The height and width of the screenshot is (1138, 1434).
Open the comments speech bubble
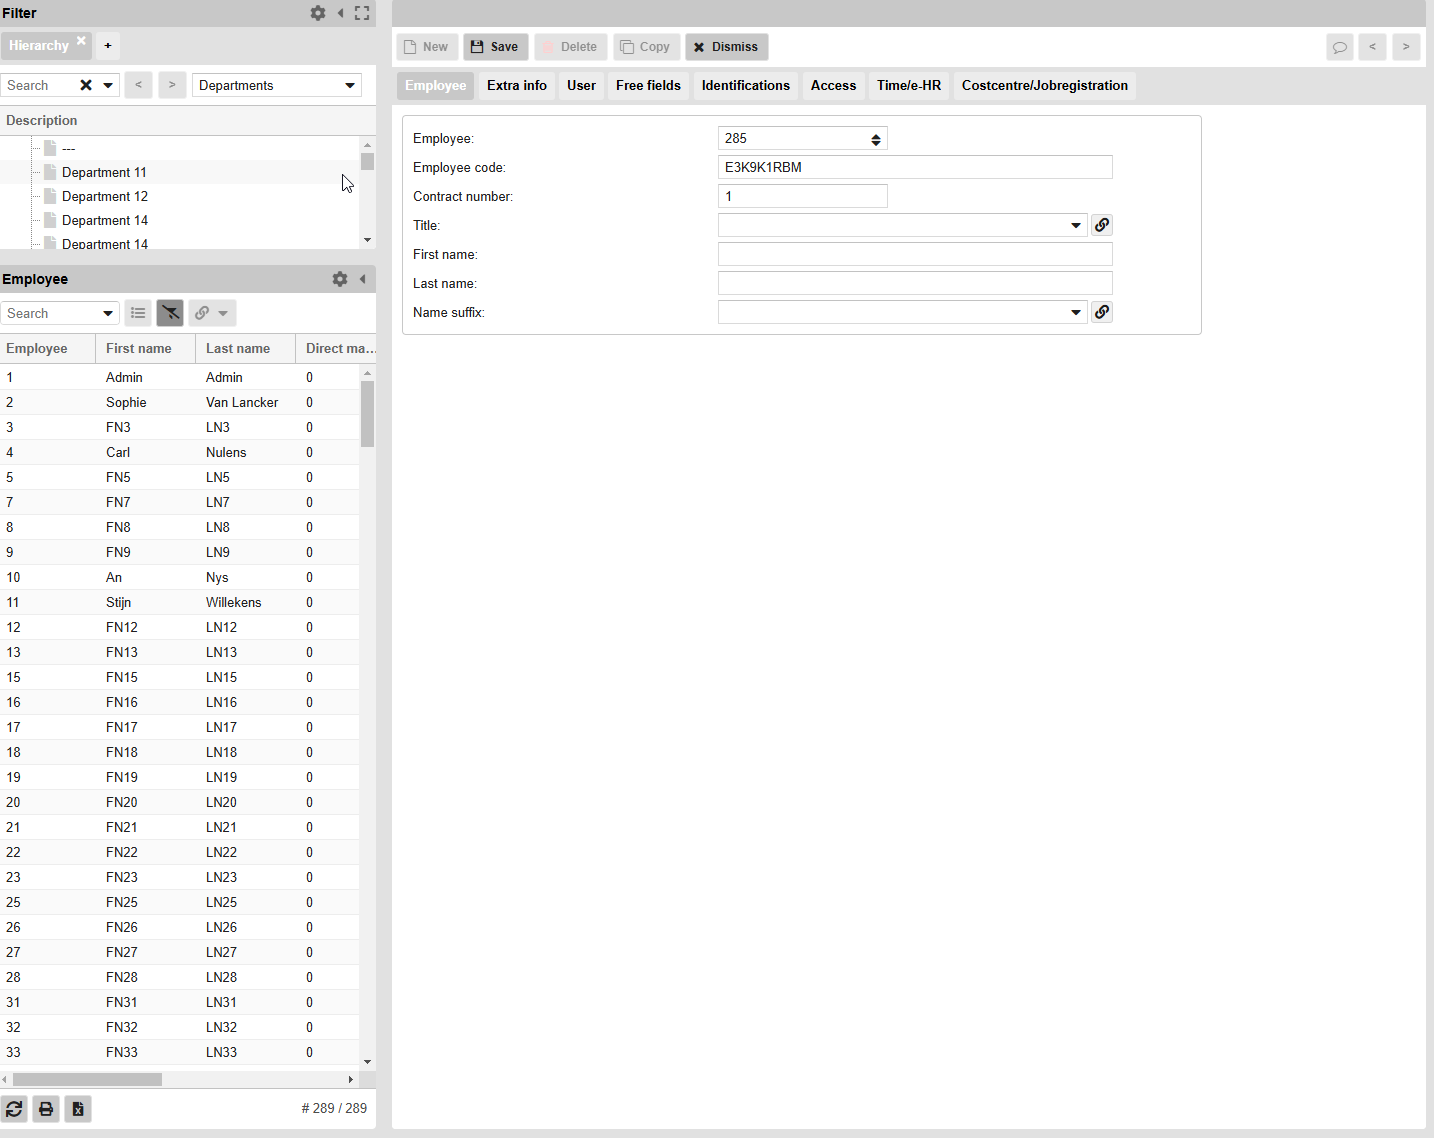(x=1340, y=47)
